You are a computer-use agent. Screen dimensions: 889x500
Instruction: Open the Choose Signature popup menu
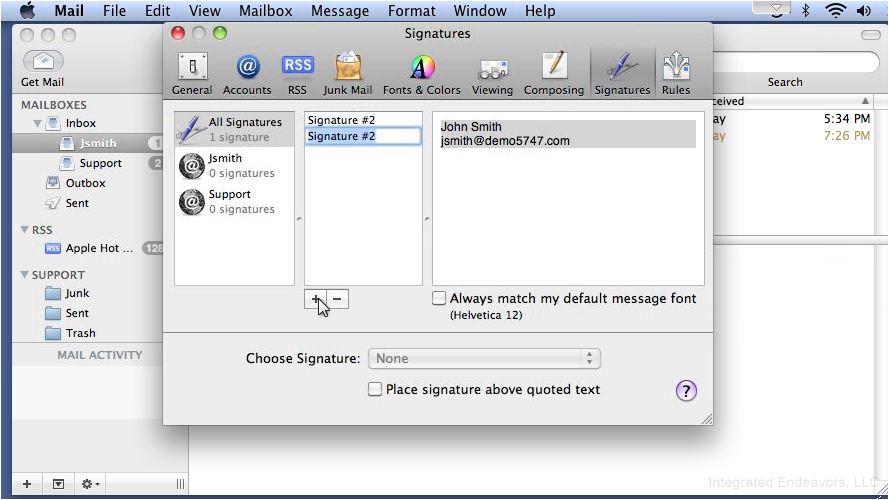(x=484, y=358)
